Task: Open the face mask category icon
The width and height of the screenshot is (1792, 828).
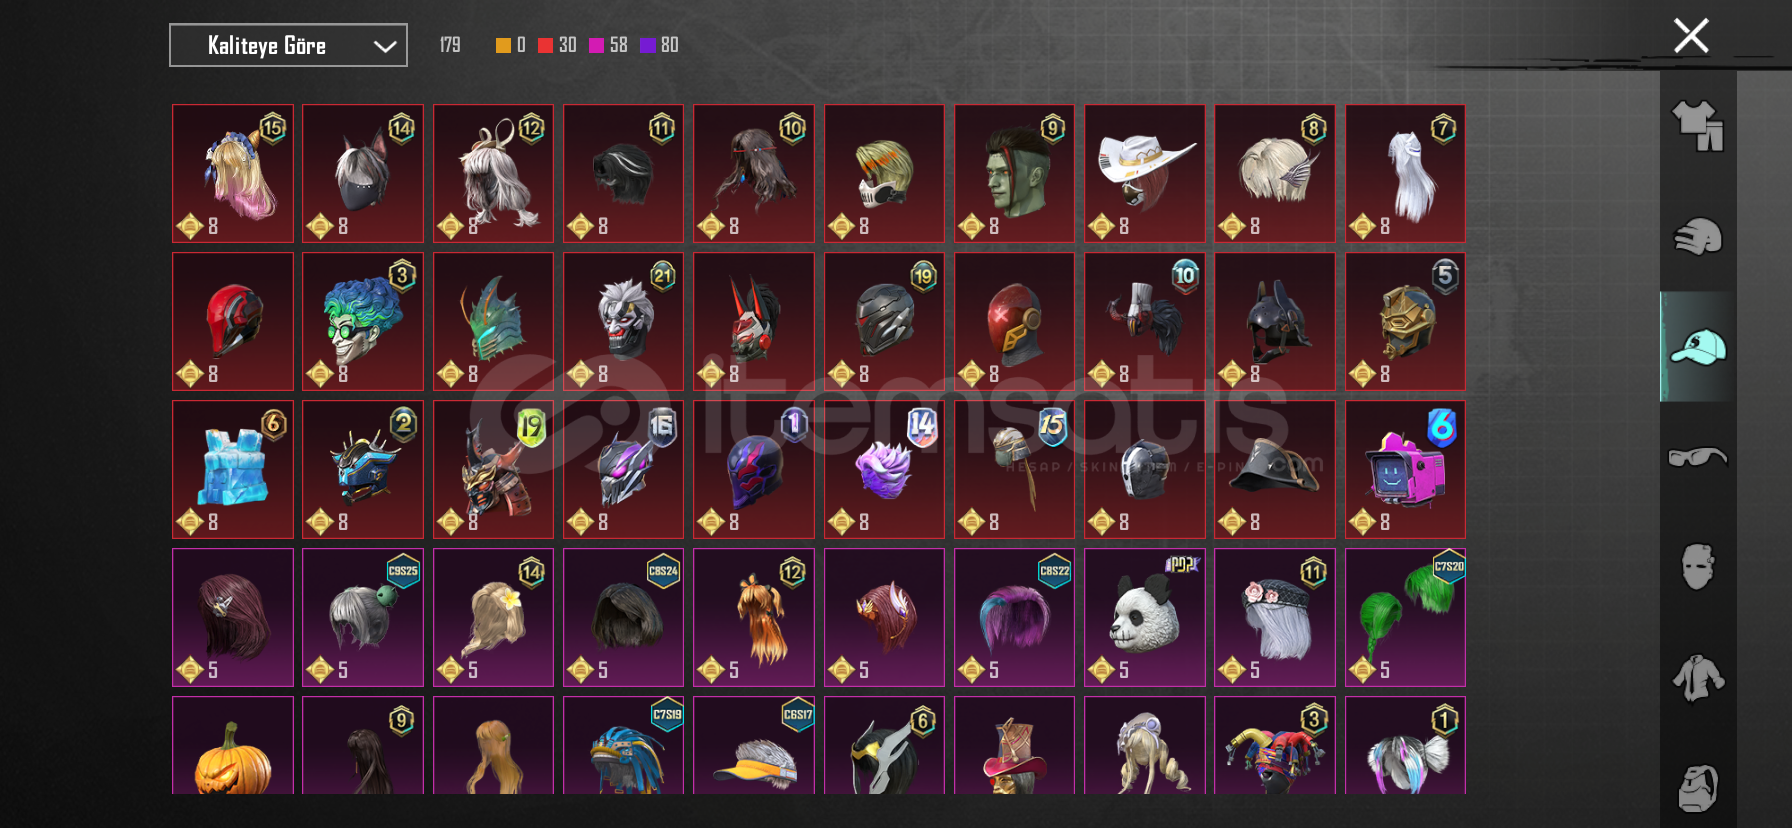Action: point(1698,567)
